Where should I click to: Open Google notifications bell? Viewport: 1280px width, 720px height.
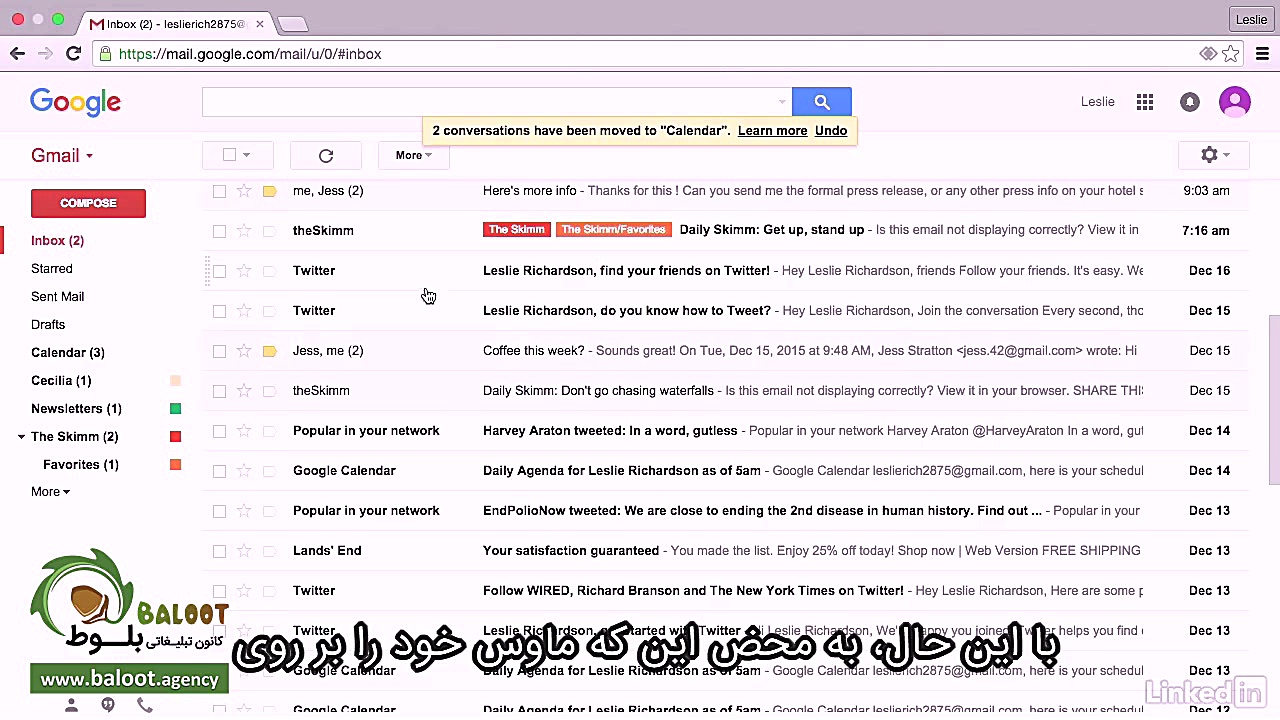(x=1189, y=101)
